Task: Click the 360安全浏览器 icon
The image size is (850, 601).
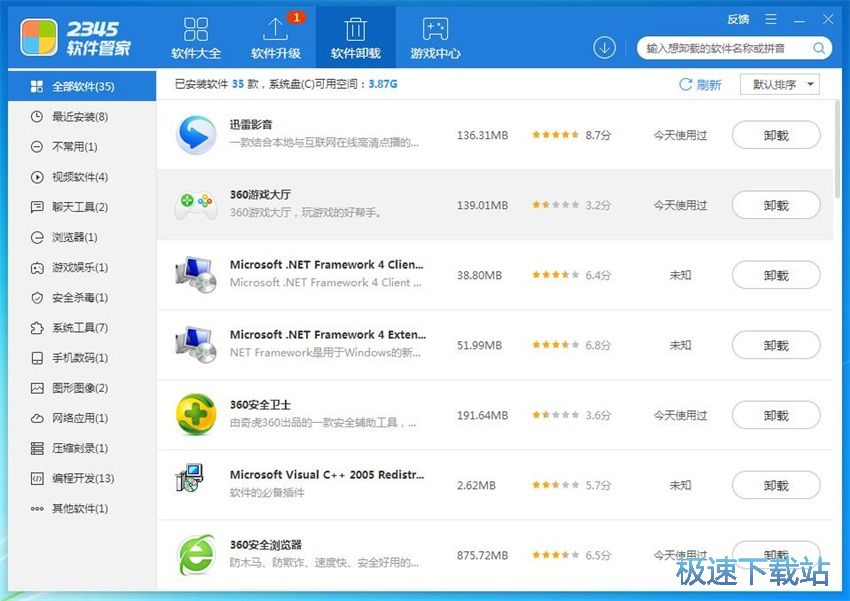Action: click(x=196, y=554)
